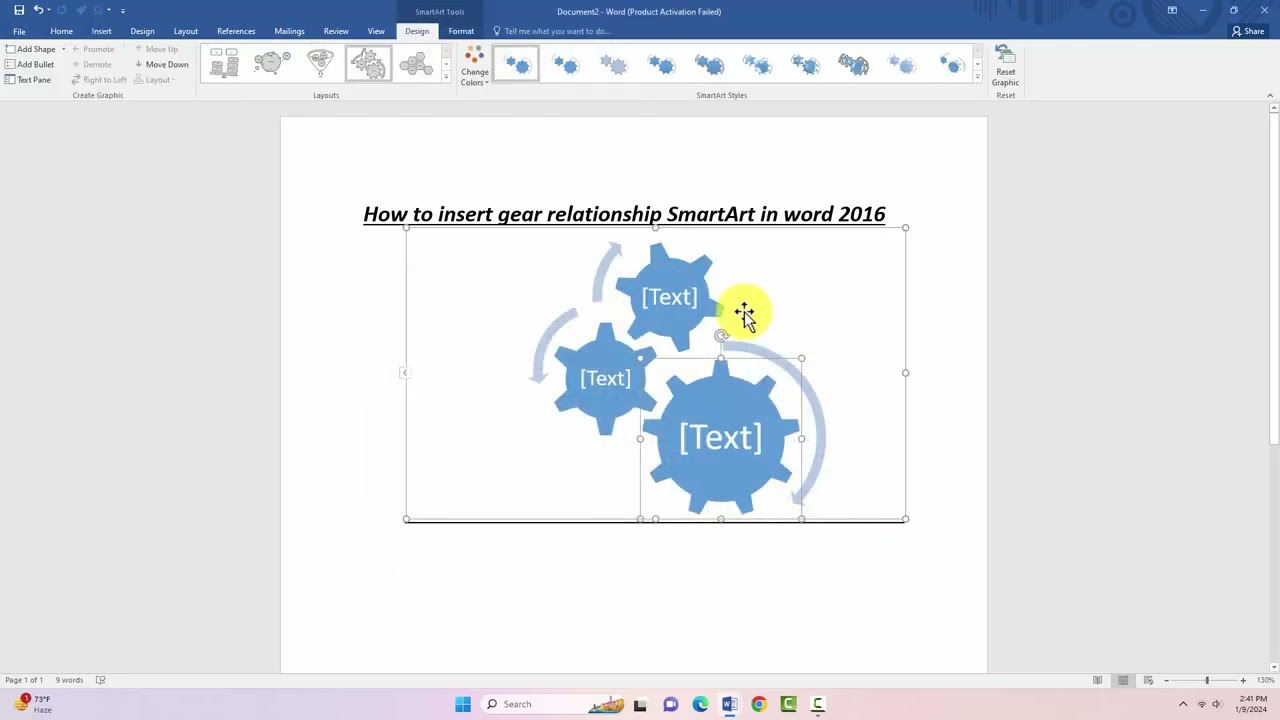1280x720 pixels.
Task: Open Google Chrome from the taskbar
Action: (x=759, y=704)
